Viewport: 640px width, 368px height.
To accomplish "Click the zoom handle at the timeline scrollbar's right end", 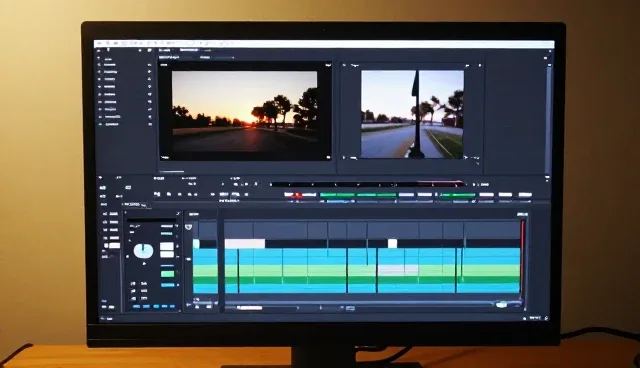I will coord(501,305).
